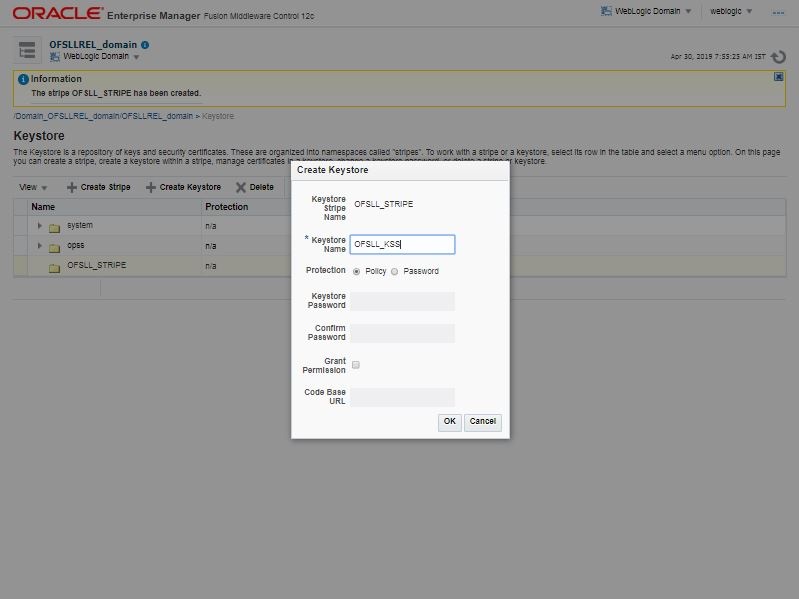Select the system row name
Viewport: 799px width, 599px height.
coord(80,225)
